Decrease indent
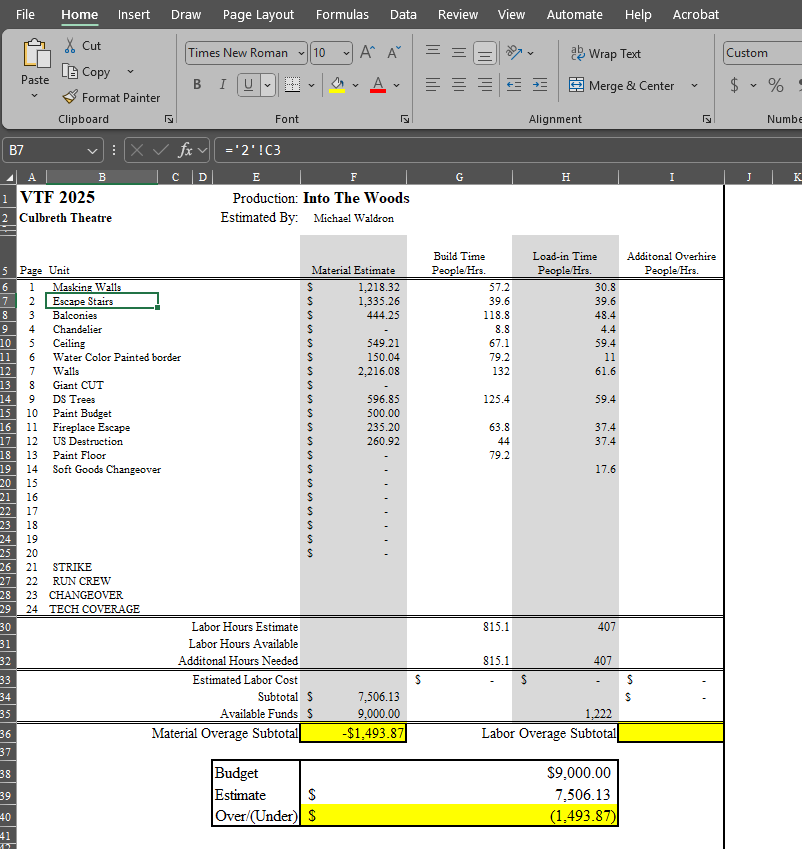Screen dimensions: 802x849 [x=513, y=84]
